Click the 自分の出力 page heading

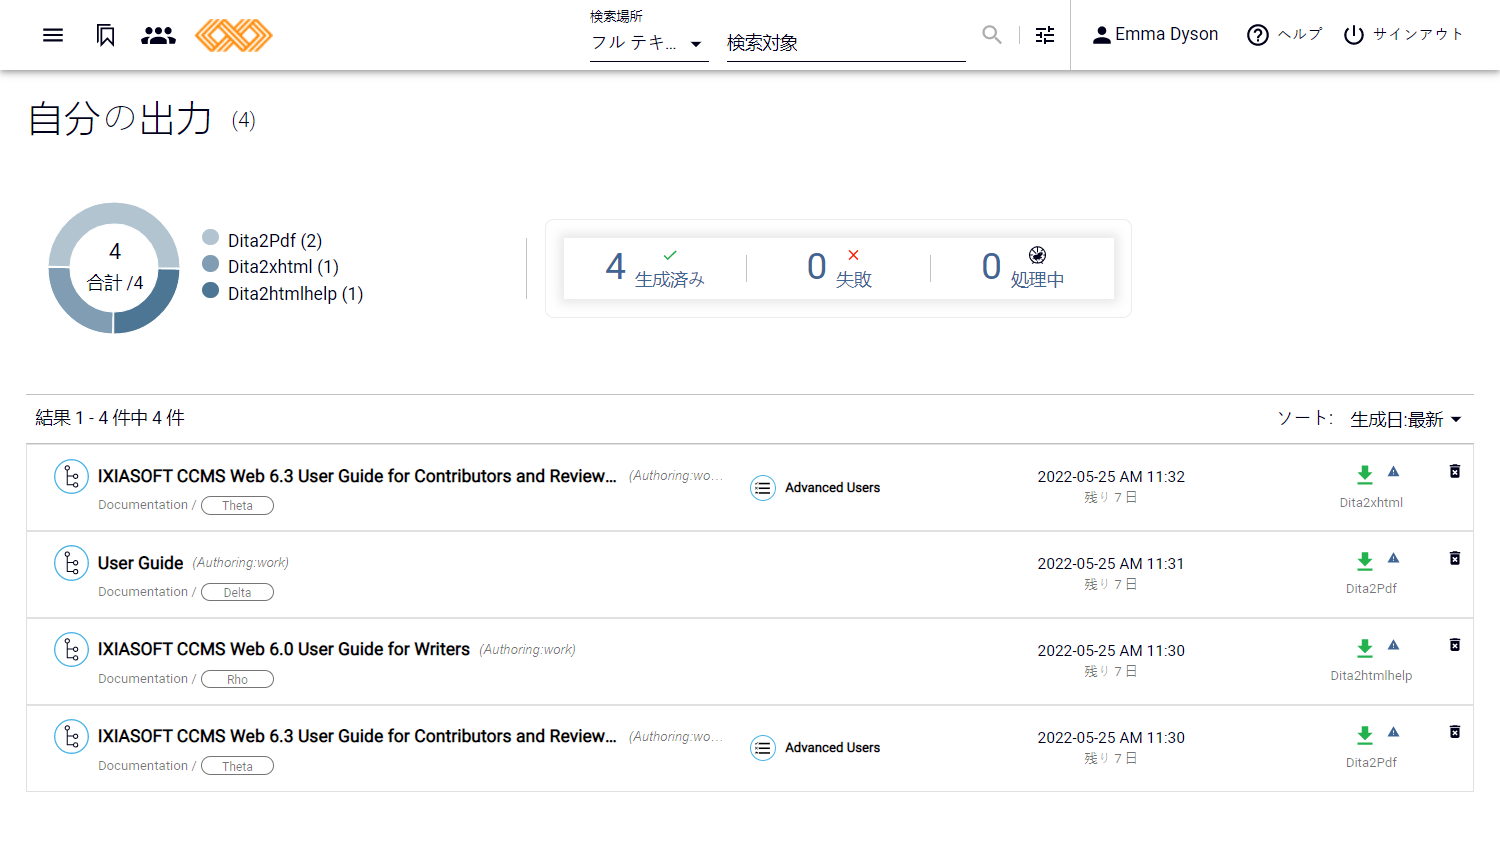tap(120, 119)
